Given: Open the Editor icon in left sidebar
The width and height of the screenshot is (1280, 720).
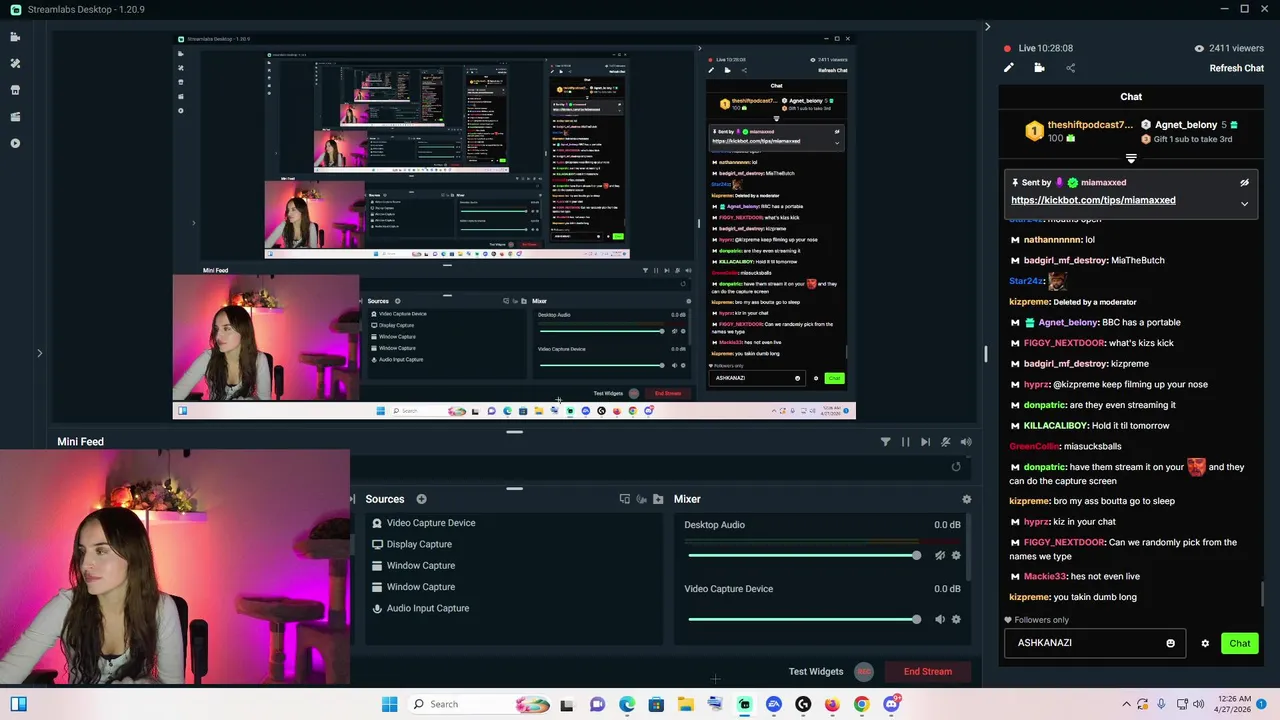Looking at the screenshot, I should point(15,37).
